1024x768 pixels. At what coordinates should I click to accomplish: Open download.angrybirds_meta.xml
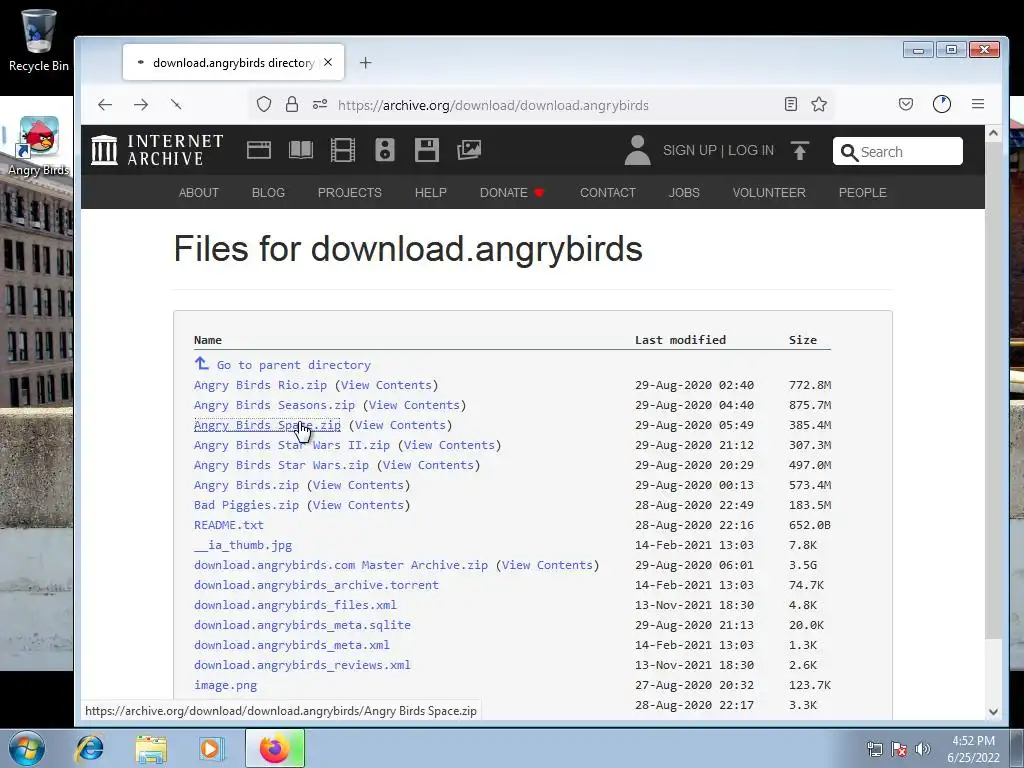[291, 645]
